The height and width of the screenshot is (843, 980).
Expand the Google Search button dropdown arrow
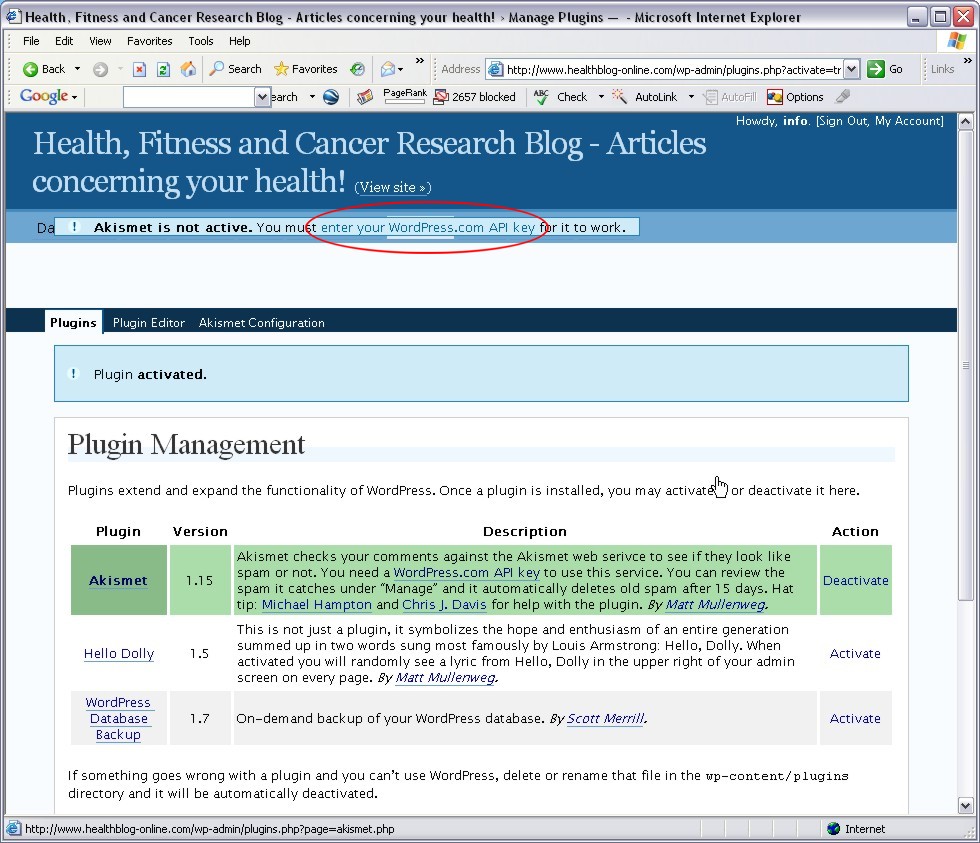pos(312,97)
